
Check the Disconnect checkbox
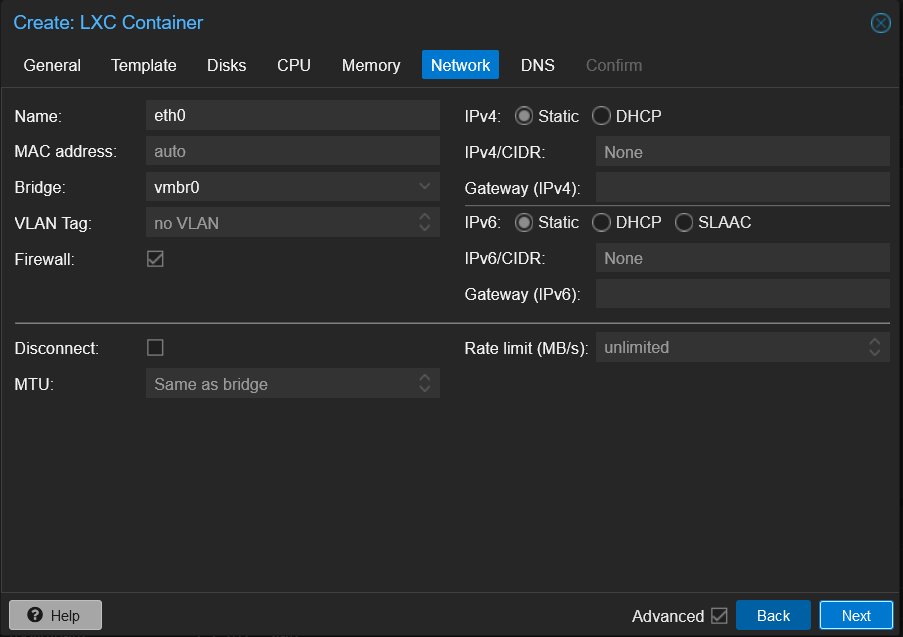click(155, 347)
